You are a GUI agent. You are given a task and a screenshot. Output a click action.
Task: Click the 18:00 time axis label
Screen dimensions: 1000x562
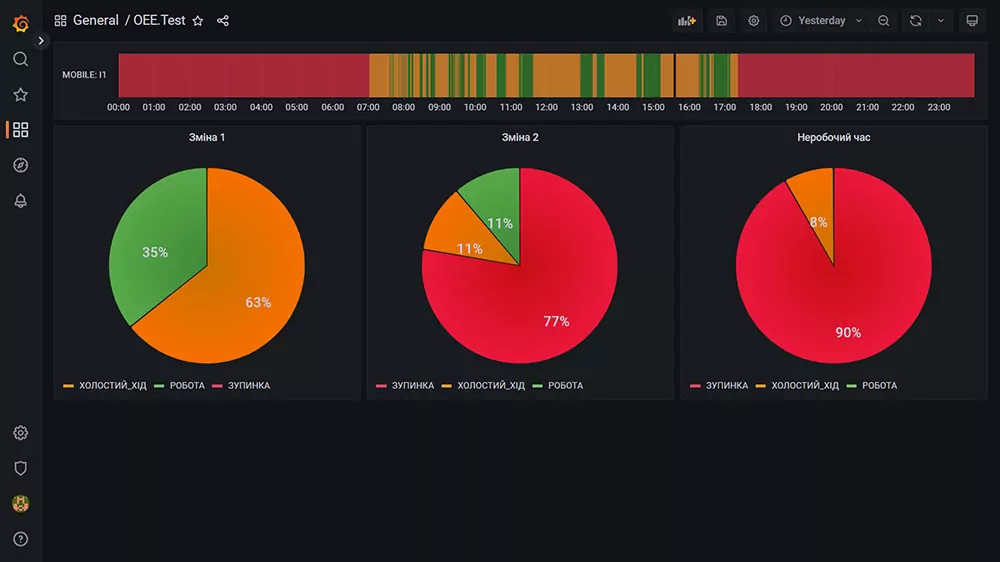pyautogui.click(x=760, y=107)
